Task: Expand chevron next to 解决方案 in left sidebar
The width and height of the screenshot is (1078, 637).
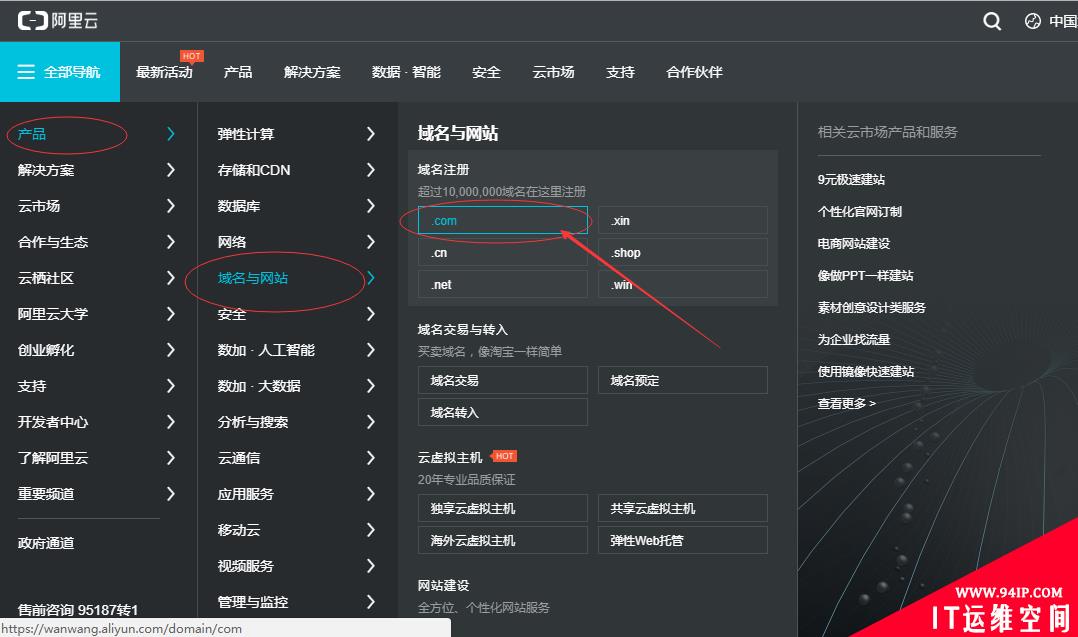Action: point(170,170)
